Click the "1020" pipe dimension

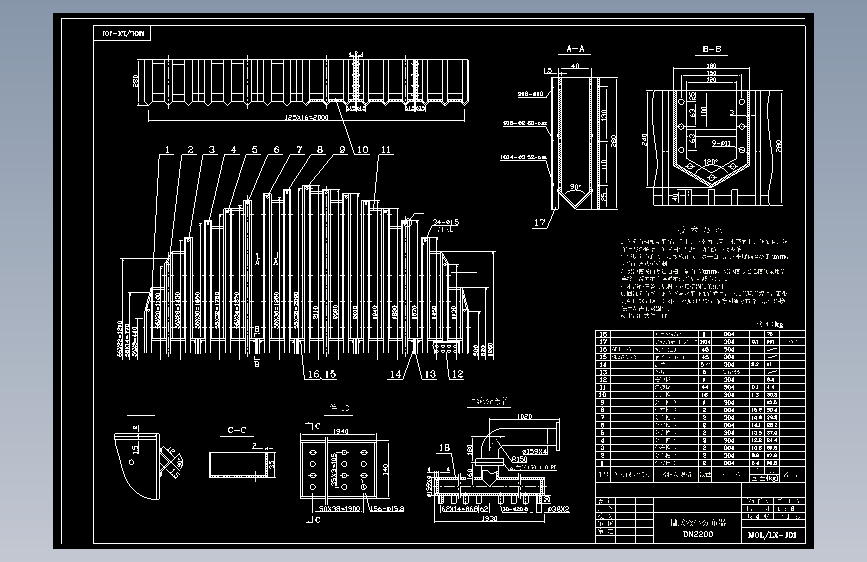[524, 416]
